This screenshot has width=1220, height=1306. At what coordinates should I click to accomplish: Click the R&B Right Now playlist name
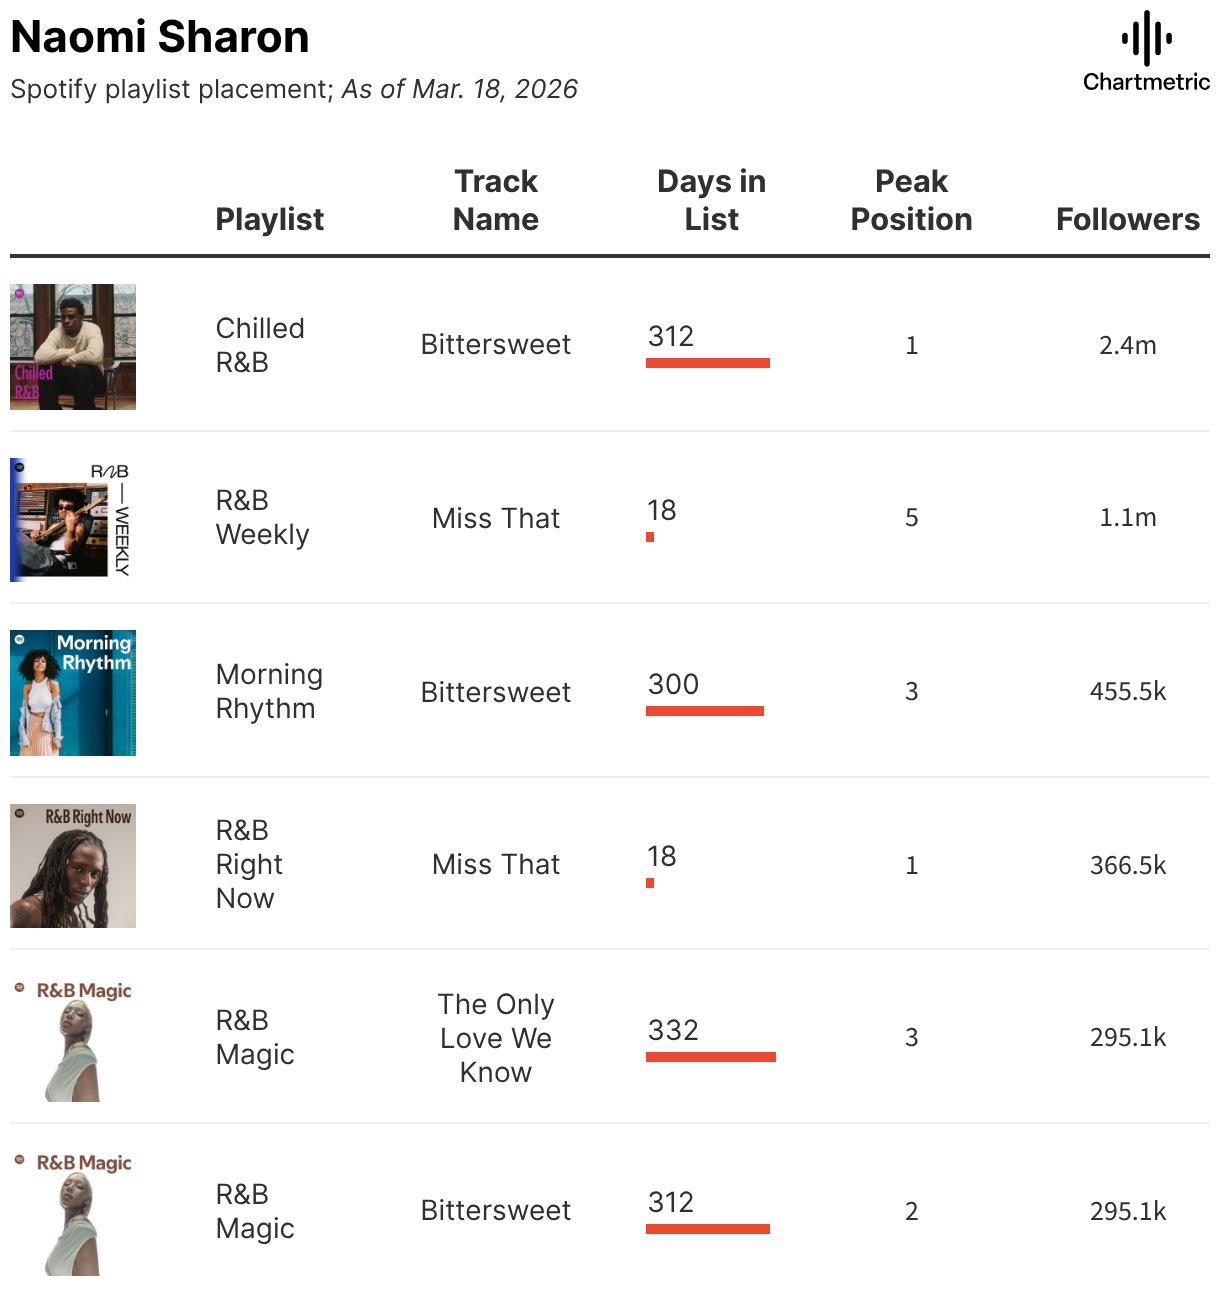pyautogui.click(x=249, y=864)
